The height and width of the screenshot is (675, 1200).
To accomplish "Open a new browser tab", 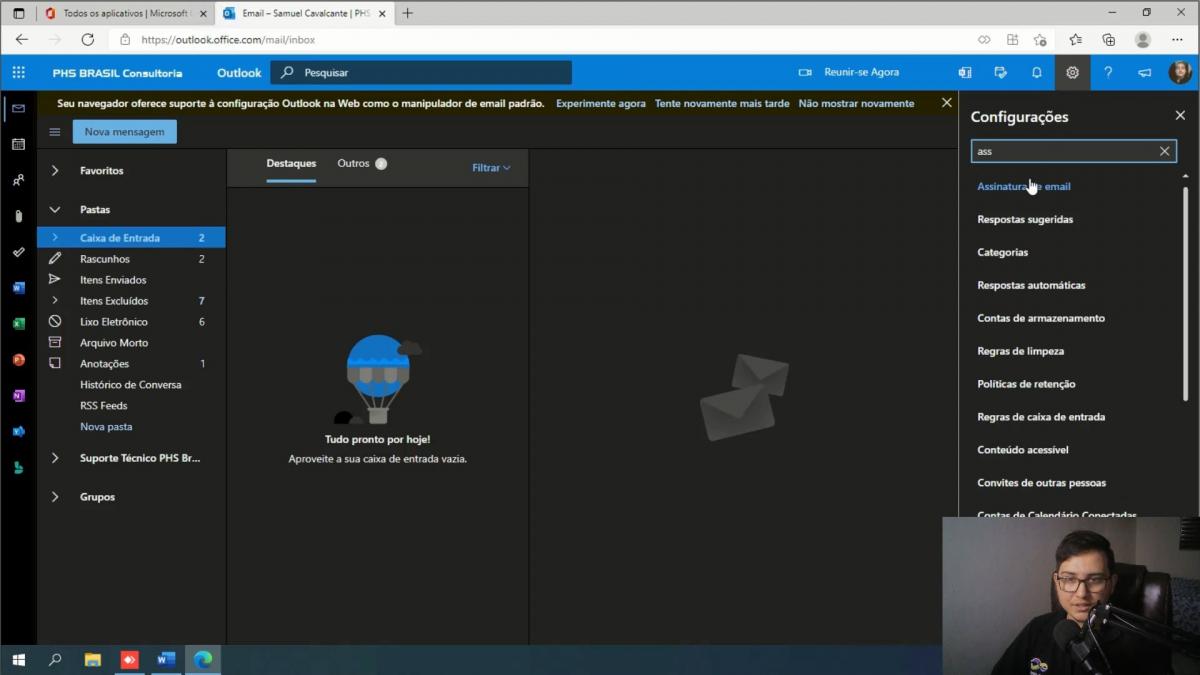I will click(407, 13).
